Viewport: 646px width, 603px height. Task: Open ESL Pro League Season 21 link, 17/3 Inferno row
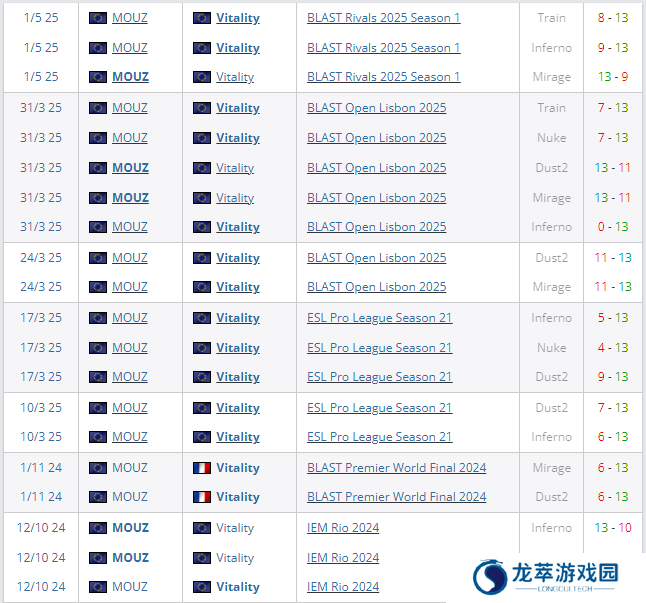click(x=379, y=318)
